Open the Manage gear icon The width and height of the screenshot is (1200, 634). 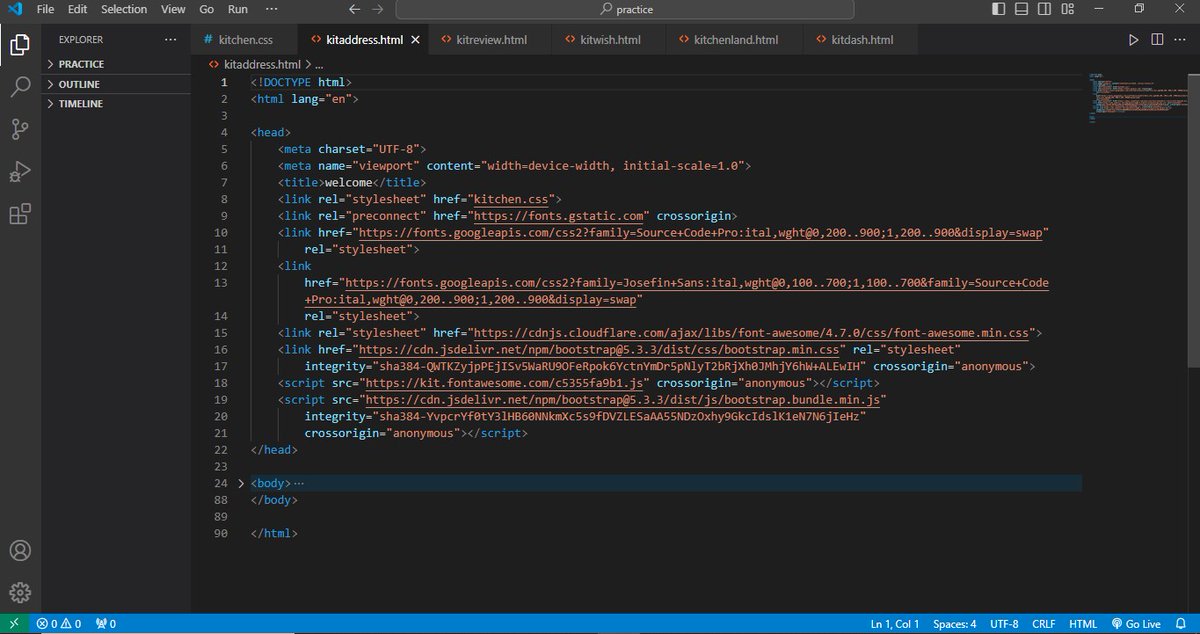pyautogui.click(x=19, y=592)
